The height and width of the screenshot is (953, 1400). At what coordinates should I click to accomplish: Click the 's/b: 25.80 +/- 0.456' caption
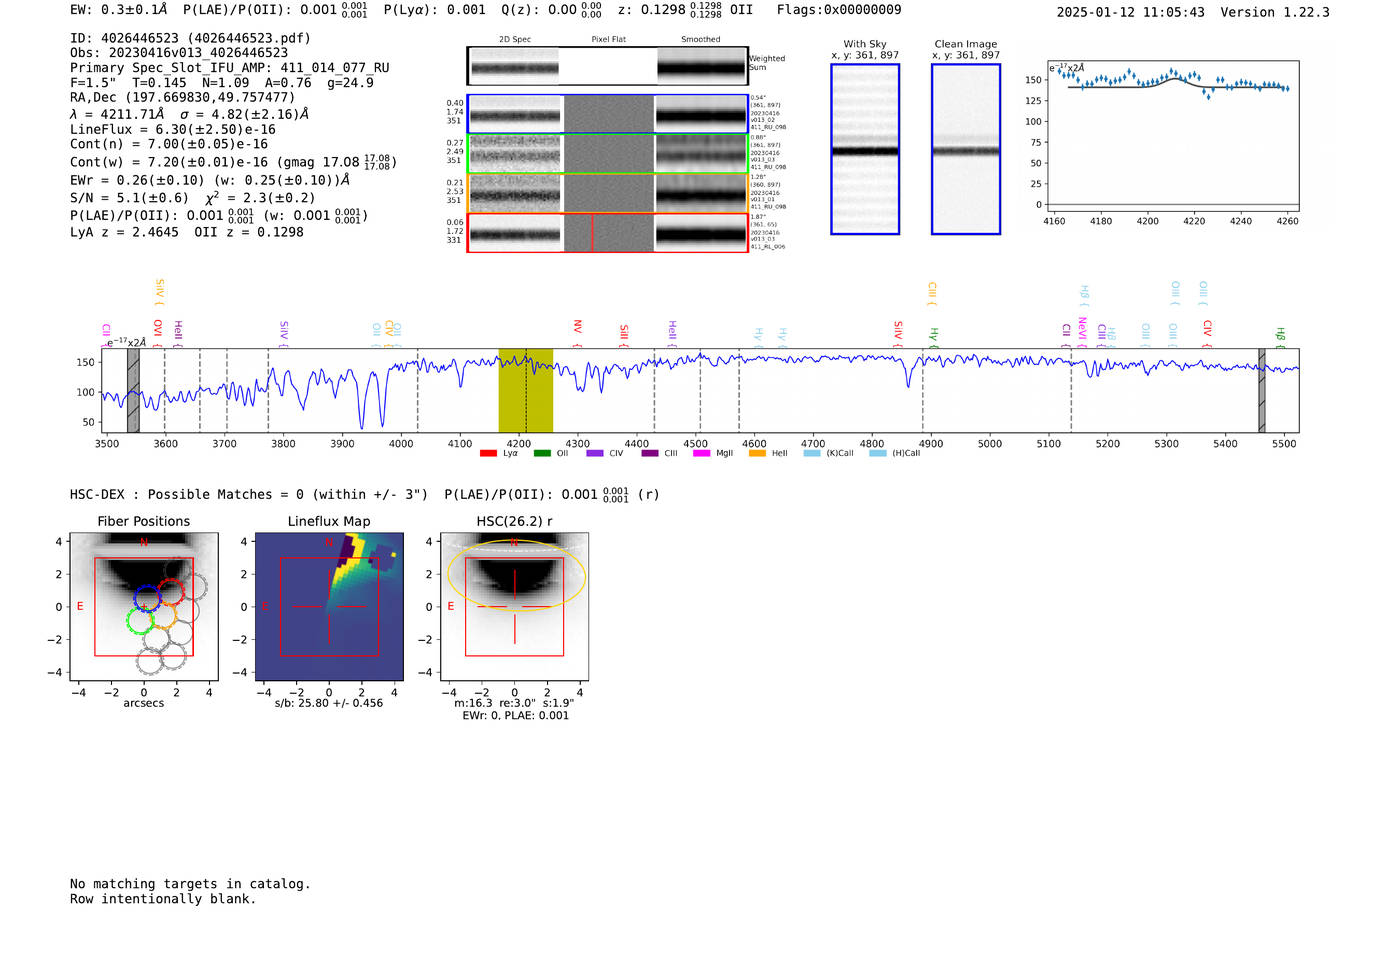click(329, 703)
